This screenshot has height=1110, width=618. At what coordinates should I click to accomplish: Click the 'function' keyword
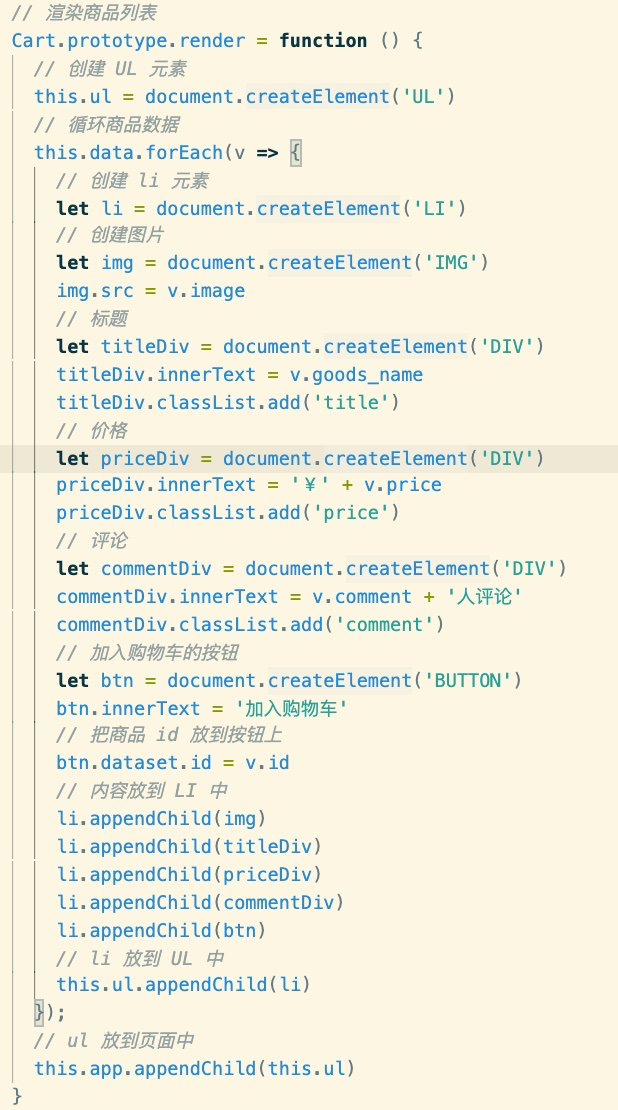[324, 40]
